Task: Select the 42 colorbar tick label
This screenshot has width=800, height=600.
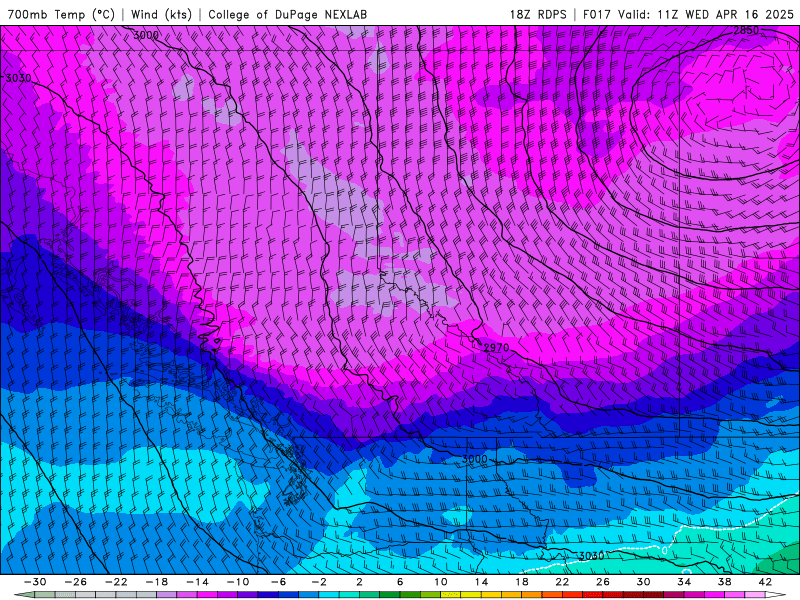Action: tap(765, 582)
